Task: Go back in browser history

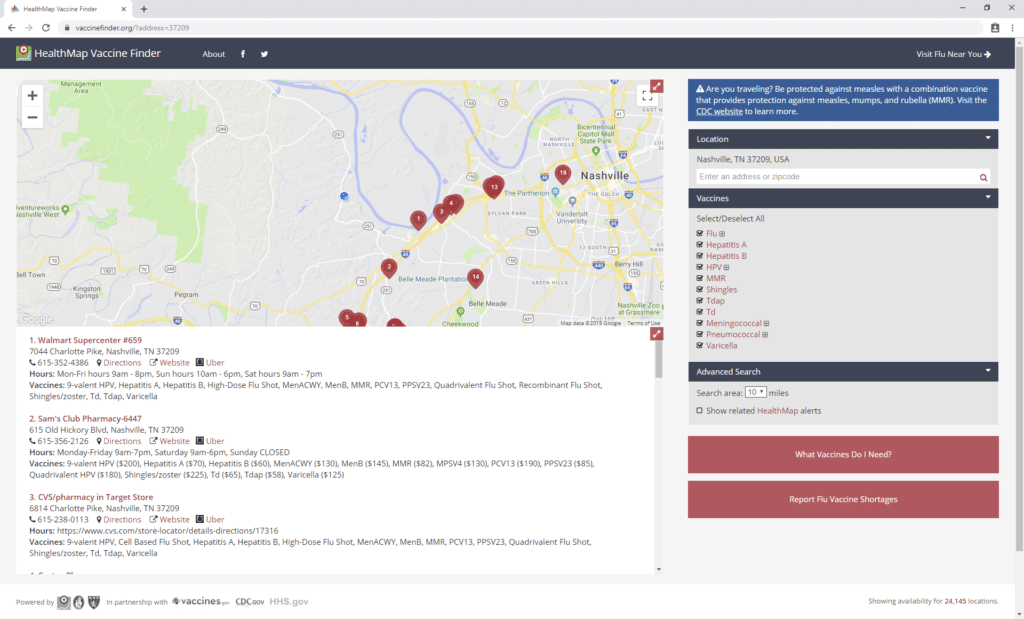Action: point(12,27)
